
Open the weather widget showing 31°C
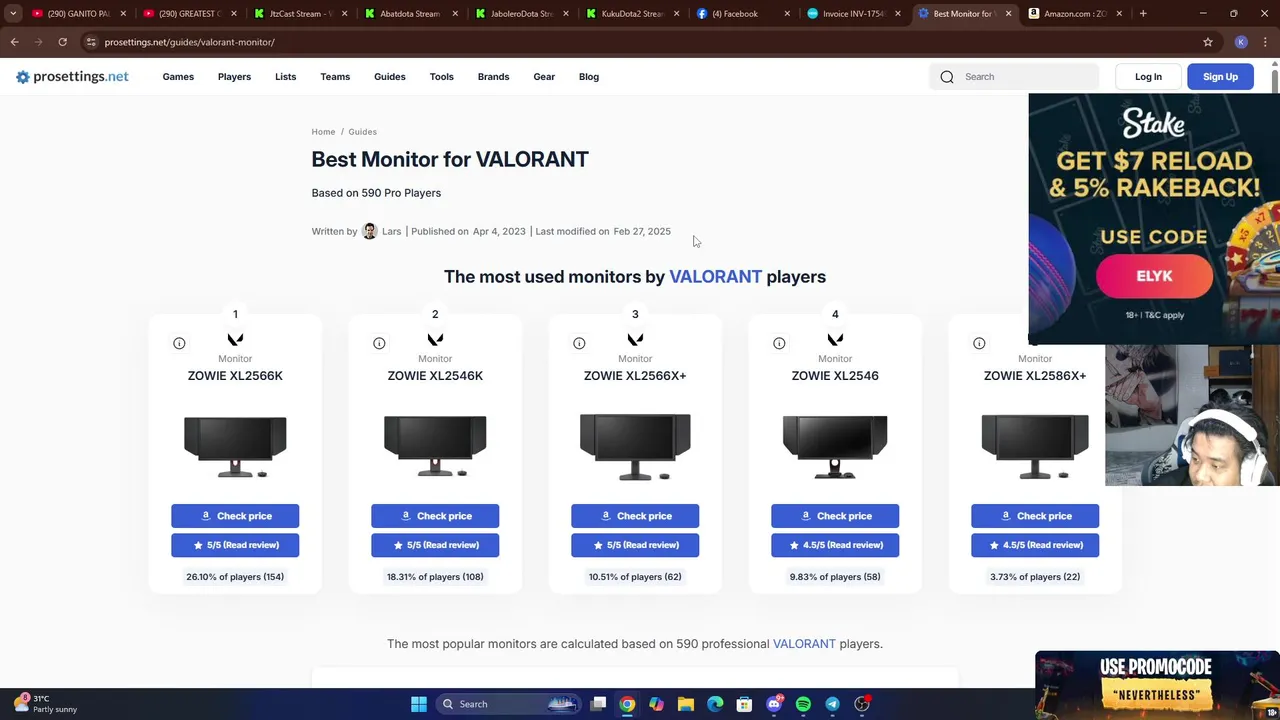tap(45, 704)
